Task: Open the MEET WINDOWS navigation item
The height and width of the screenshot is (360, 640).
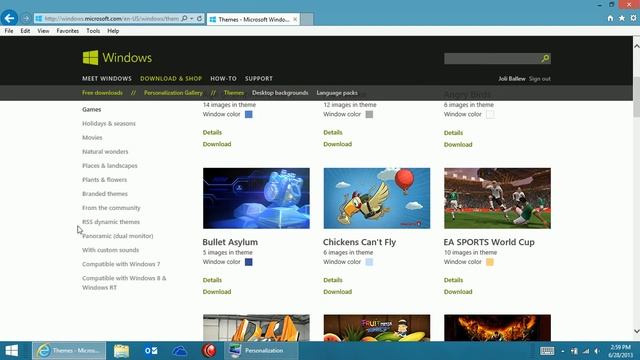Action: 107,79
